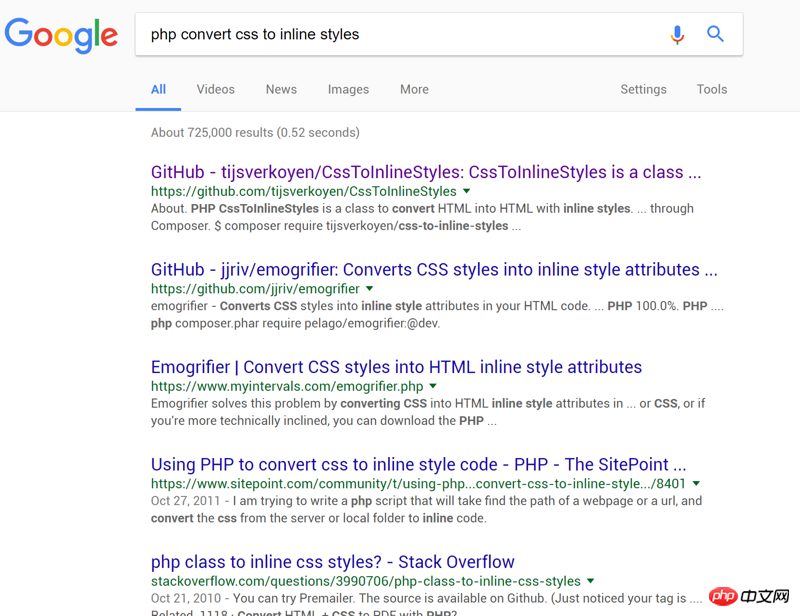Click the snippet dated Oct 21, 2010
Viewport: 800px width, 616px height.
[427, 605]
